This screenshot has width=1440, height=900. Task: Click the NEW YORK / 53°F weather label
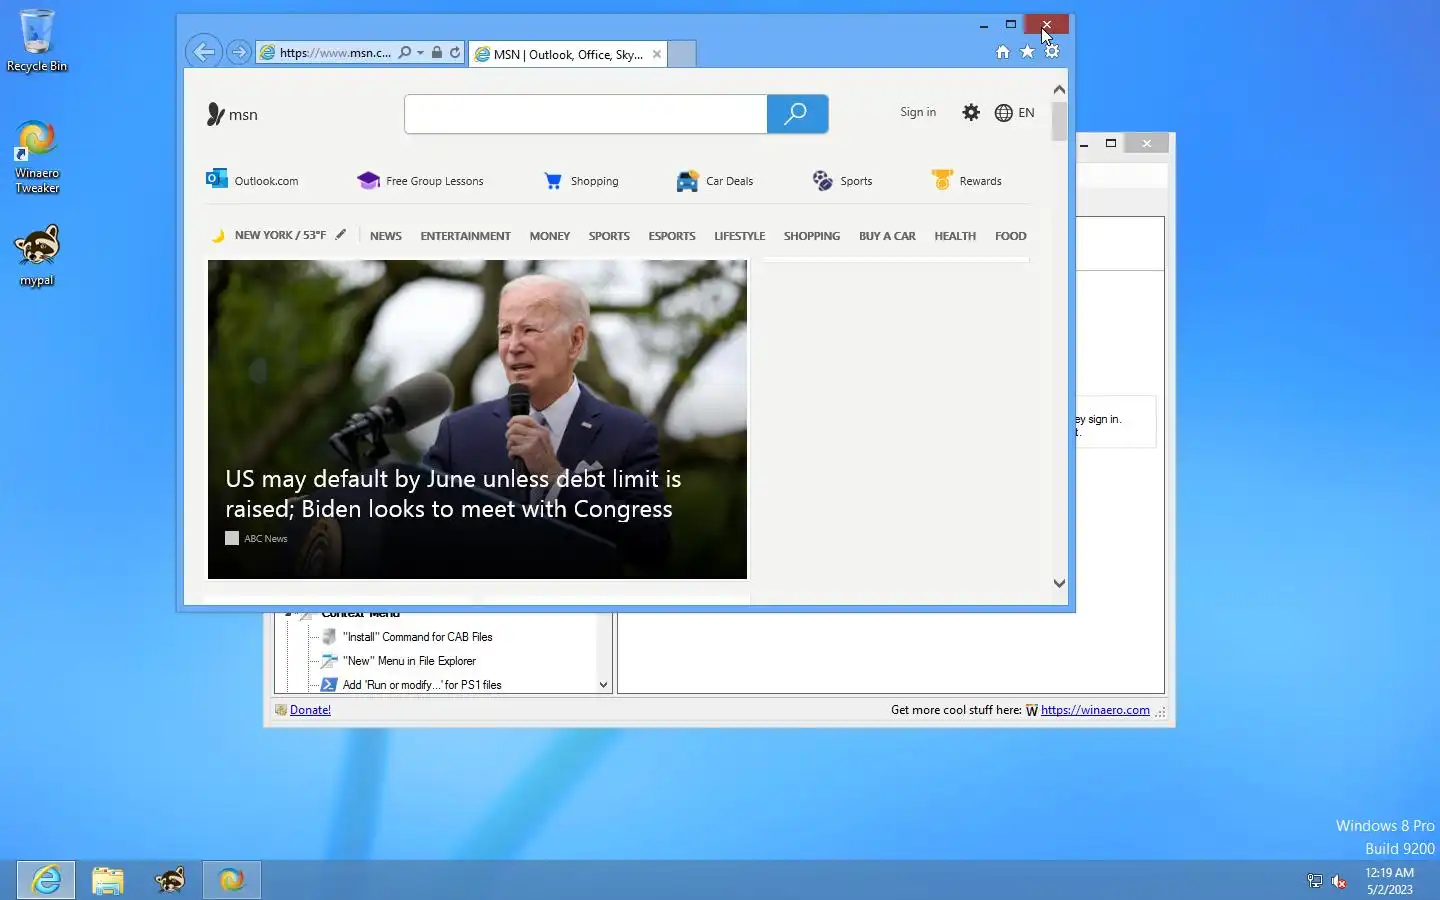(280, 235)
